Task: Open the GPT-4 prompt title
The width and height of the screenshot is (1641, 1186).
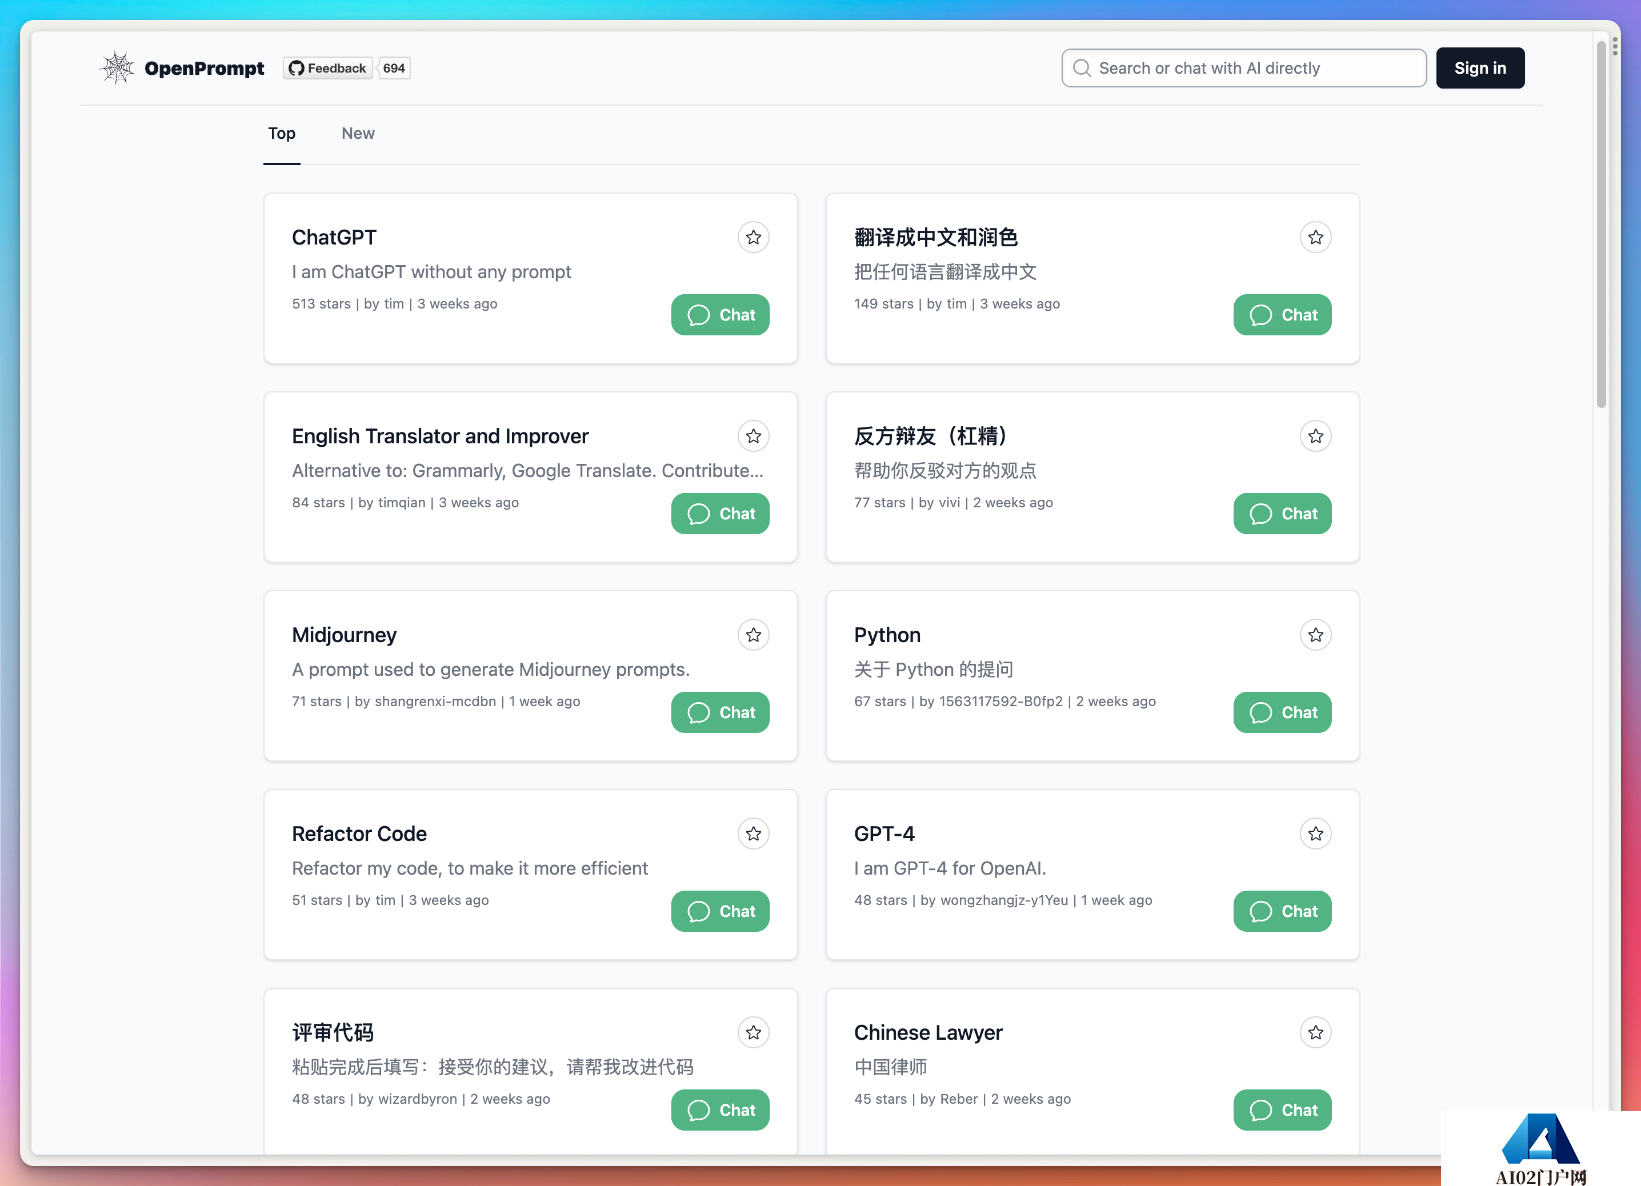Action: [884, 834]
